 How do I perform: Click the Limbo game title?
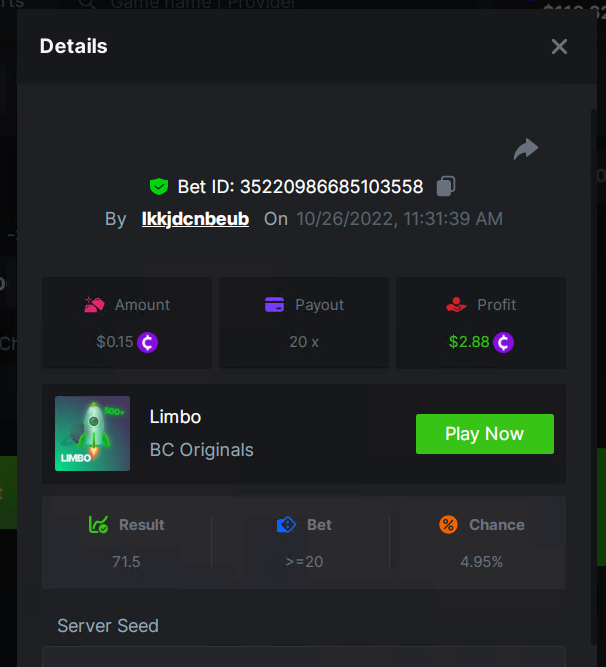pyautogui.click(x=175, y=416)
